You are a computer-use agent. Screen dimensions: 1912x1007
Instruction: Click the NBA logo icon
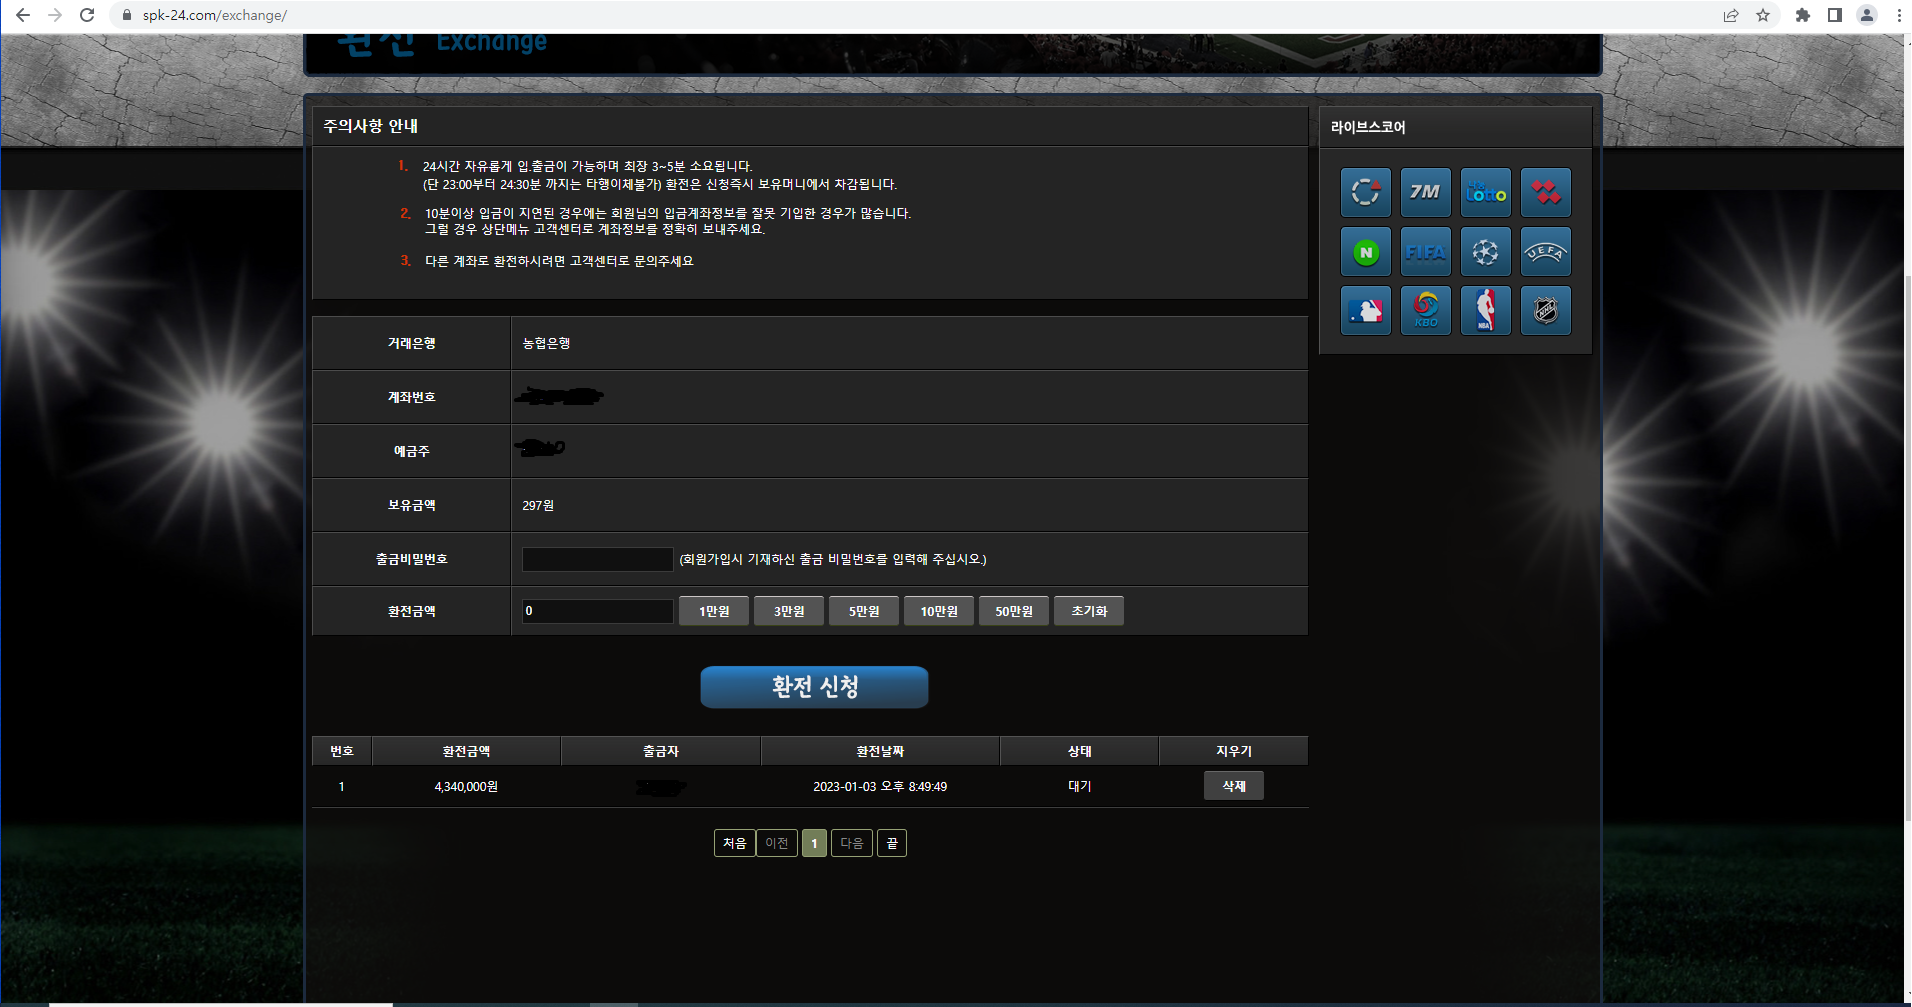(1485, 311)
